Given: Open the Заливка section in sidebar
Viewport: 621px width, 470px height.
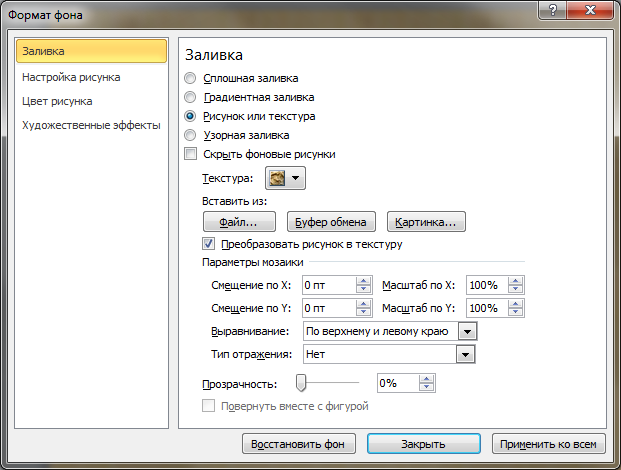Looking at the screenshot, I should coord(91,51).
